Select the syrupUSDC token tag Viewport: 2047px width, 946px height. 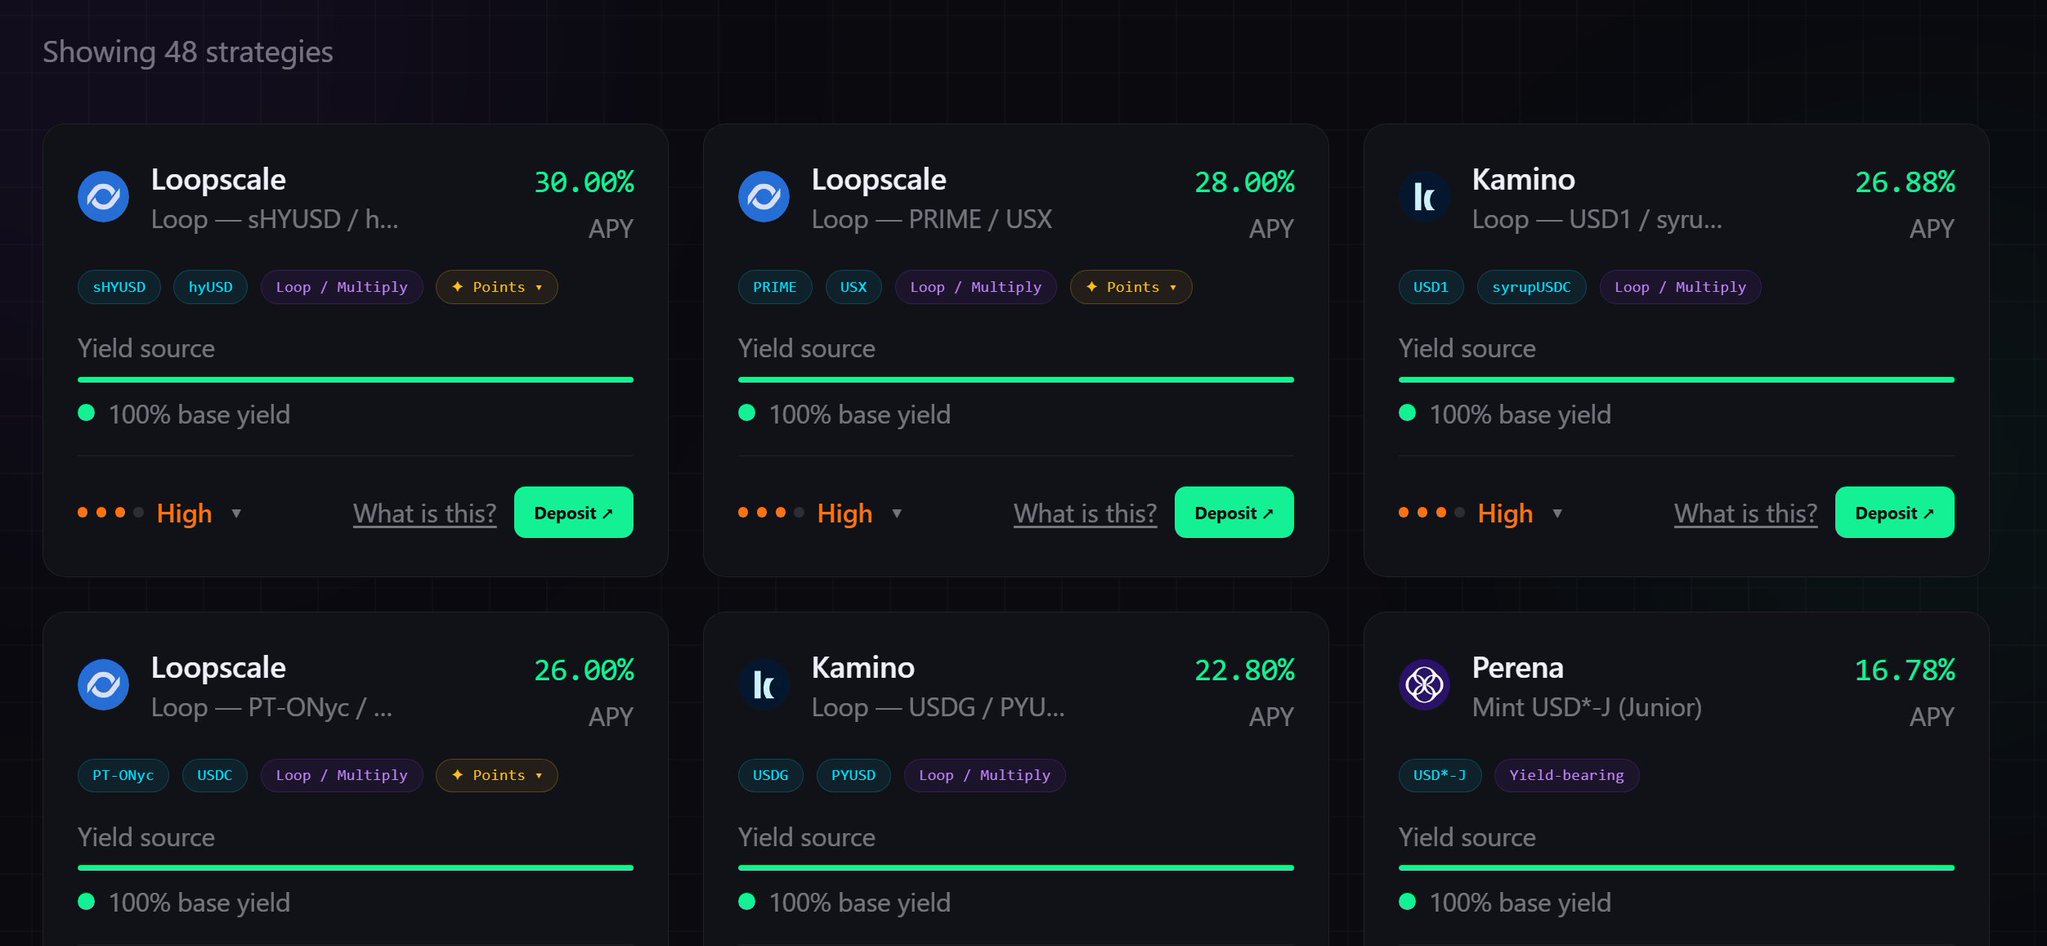pyautogui.click(x=1531, y=287)
